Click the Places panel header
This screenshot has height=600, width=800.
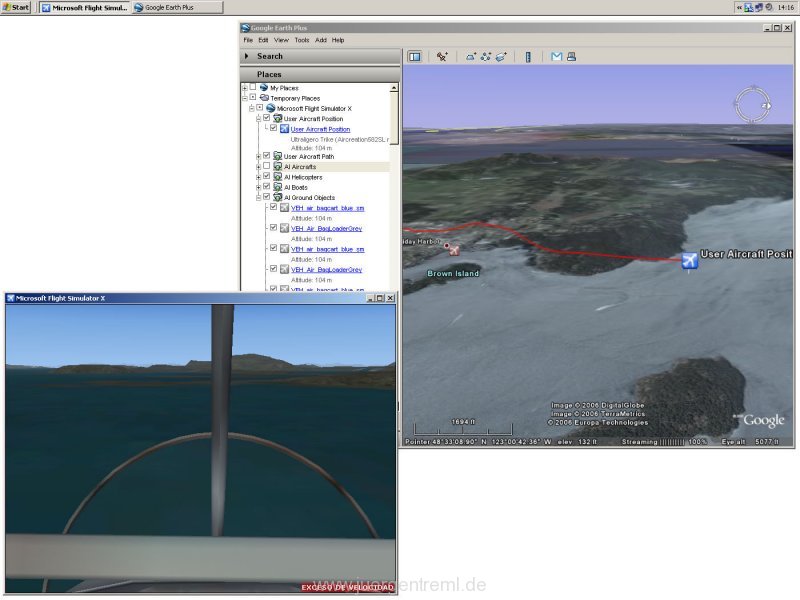(320, 74)
